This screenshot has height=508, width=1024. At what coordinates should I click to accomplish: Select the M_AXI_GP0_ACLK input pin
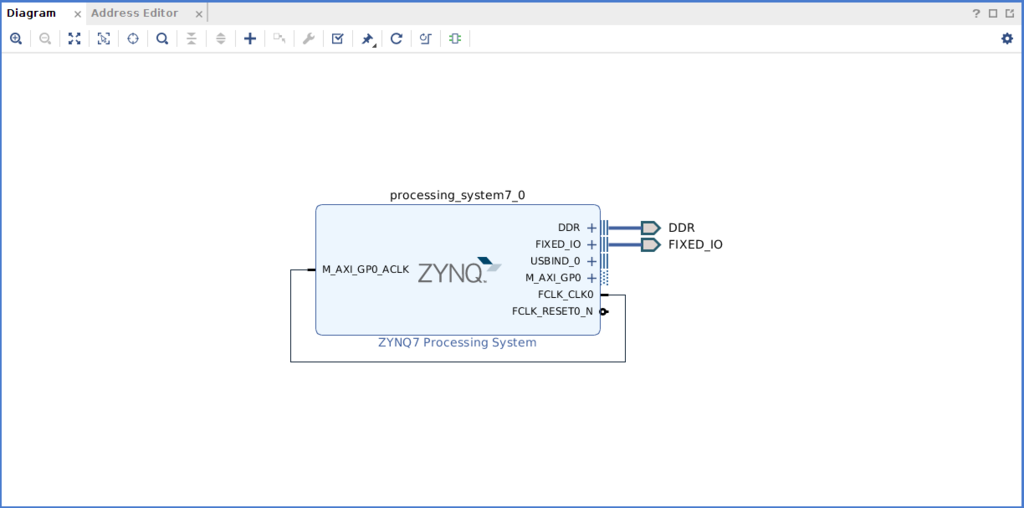pyautogui.click(x=312, y=269)
